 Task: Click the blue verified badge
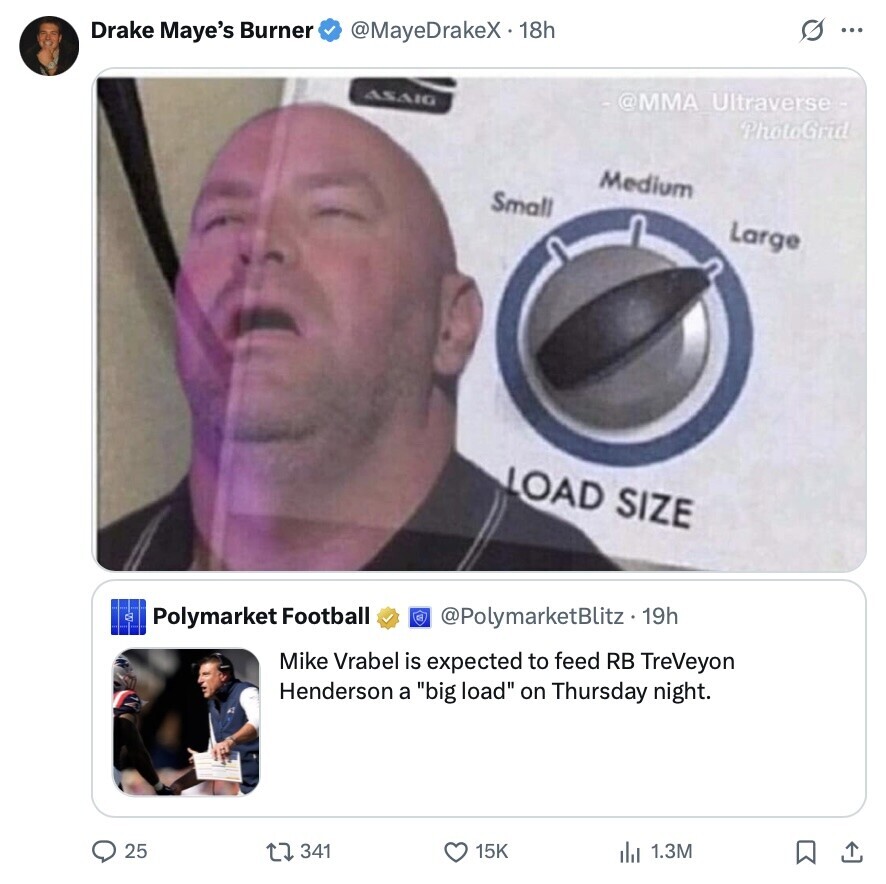330,31
